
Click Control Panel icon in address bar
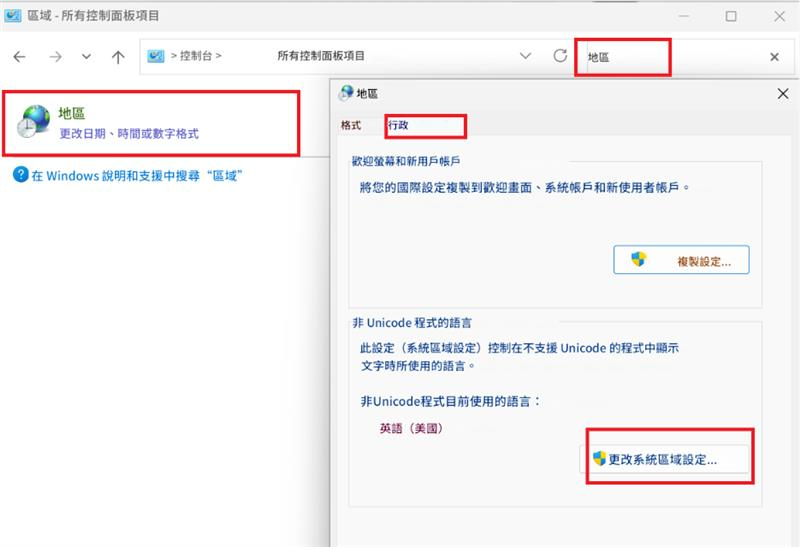(156, 56)
